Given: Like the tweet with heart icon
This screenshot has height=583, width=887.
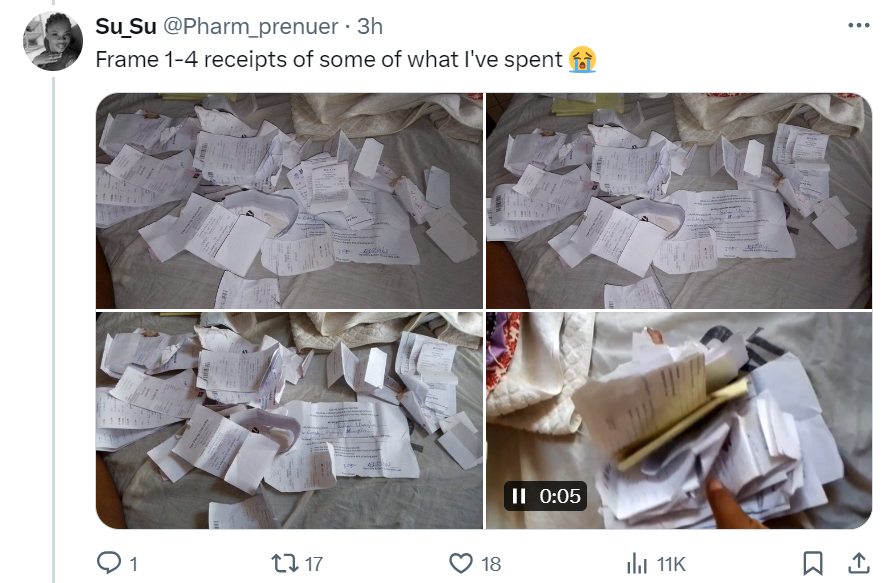Looking at the screenshot, I should (x=460, y=563).
